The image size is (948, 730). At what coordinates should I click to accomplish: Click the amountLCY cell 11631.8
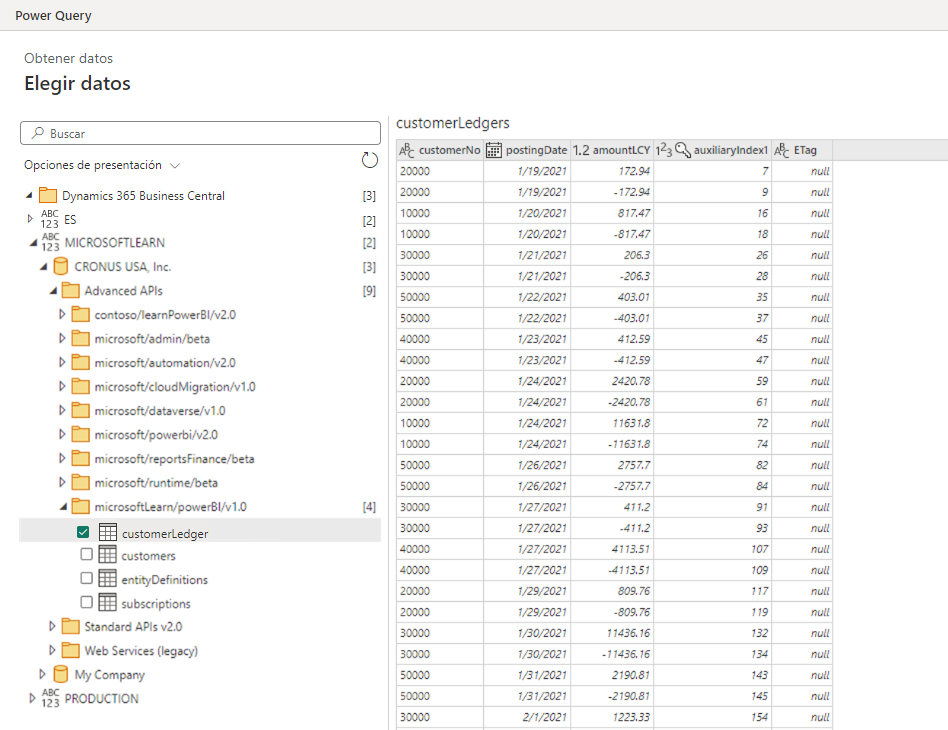[x=612, y=423]
